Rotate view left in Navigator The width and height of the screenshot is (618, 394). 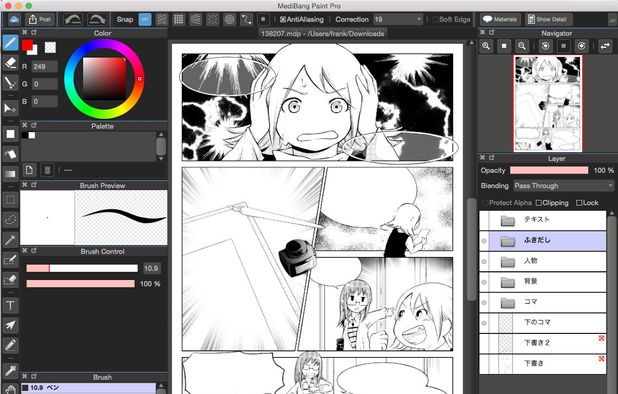[545, 46]
